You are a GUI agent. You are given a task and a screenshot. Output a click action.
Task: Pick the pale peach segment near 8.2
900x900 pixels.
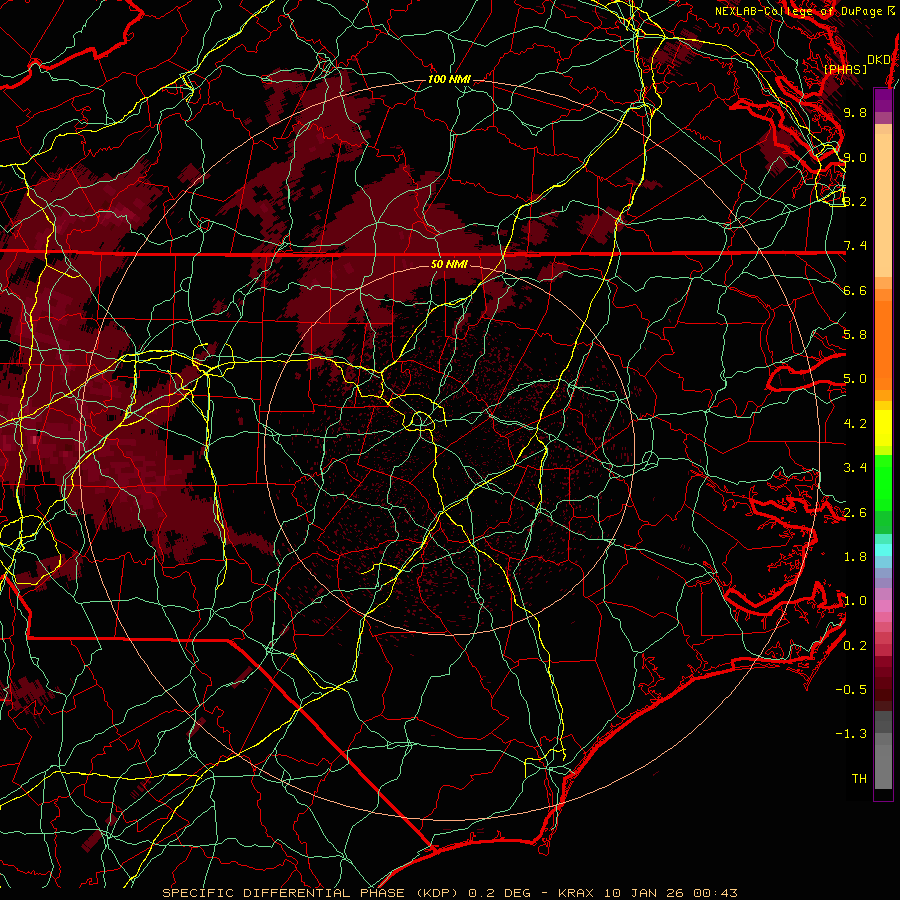click(883, 206)
